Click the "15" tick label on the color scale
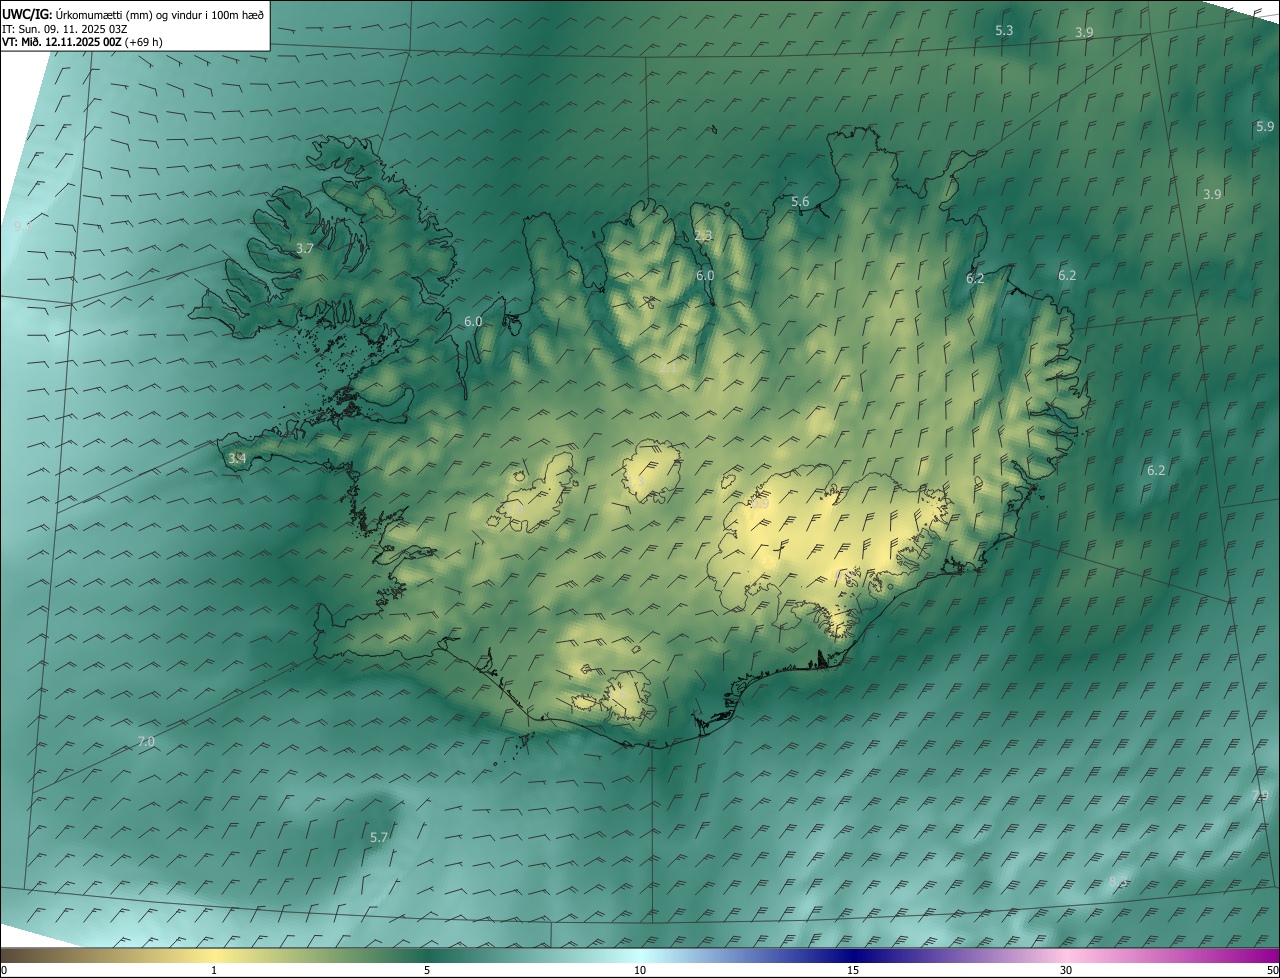The width and height of the screenshot is (1280, 978). [853, 970]
